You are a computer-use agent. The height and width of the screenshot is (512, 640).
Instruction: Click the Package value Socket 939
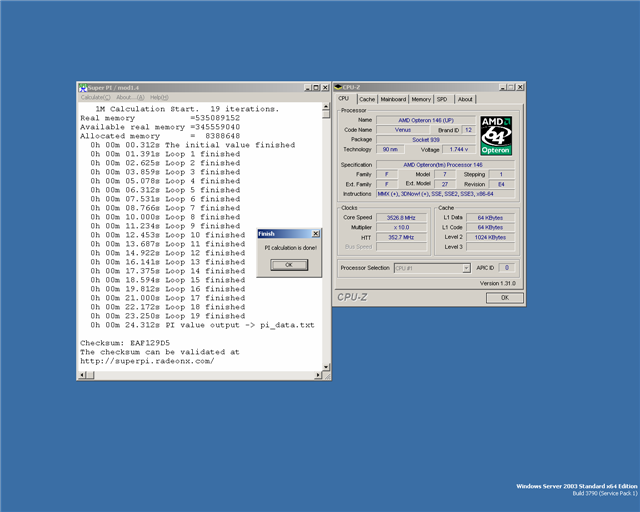click(x=426, y=140)
